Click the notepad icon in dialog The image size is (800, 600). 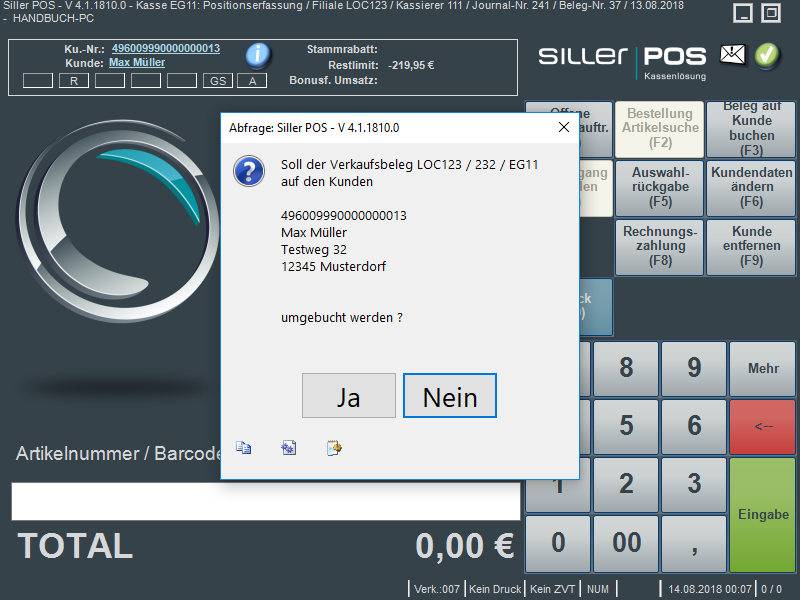pos(334,448)
